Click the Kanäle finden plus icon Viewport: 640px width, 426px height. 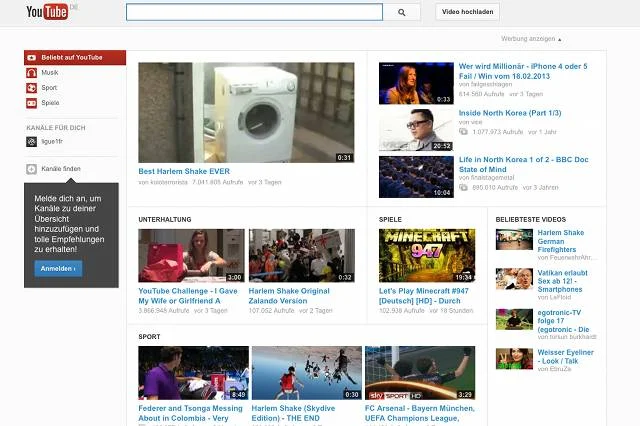coord(31,169)
